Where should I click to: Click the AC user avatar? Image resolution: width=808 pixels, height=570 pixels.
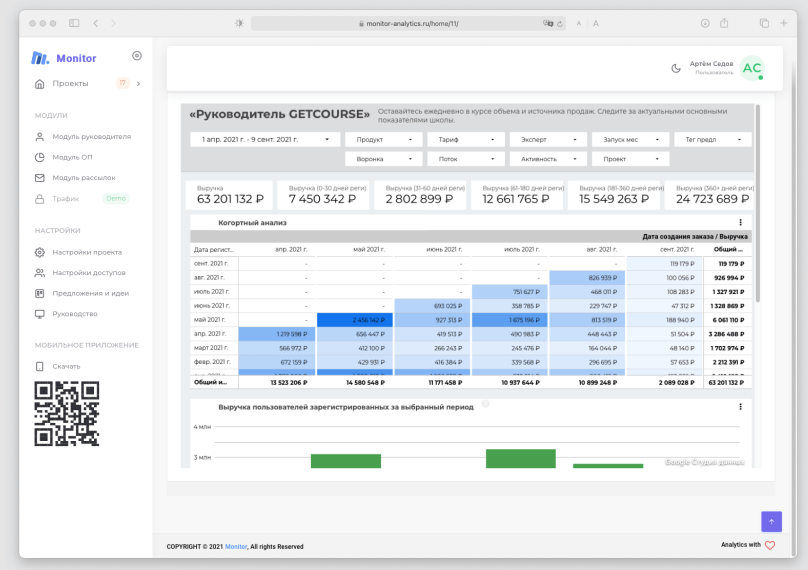(752, 68)
